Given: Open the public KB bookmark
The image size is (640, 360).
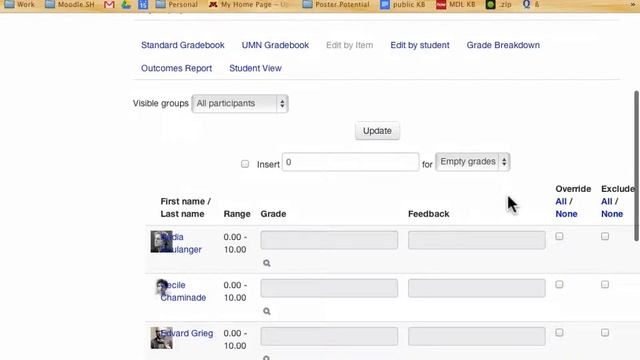Looking at the screenshot, I should tap(402, 4).
